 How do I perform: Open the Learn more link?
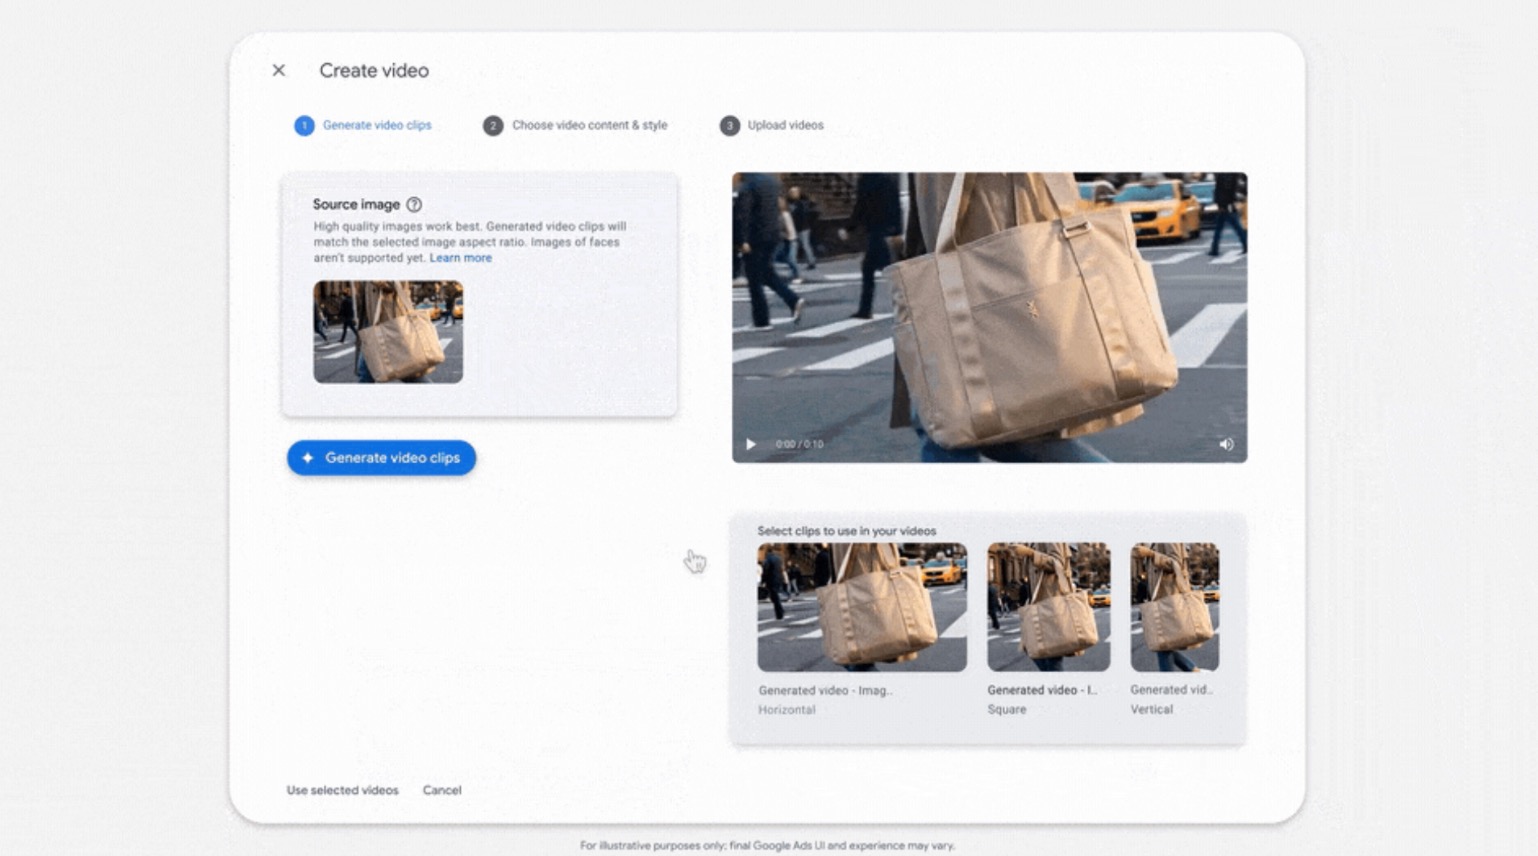click(460, 257)
